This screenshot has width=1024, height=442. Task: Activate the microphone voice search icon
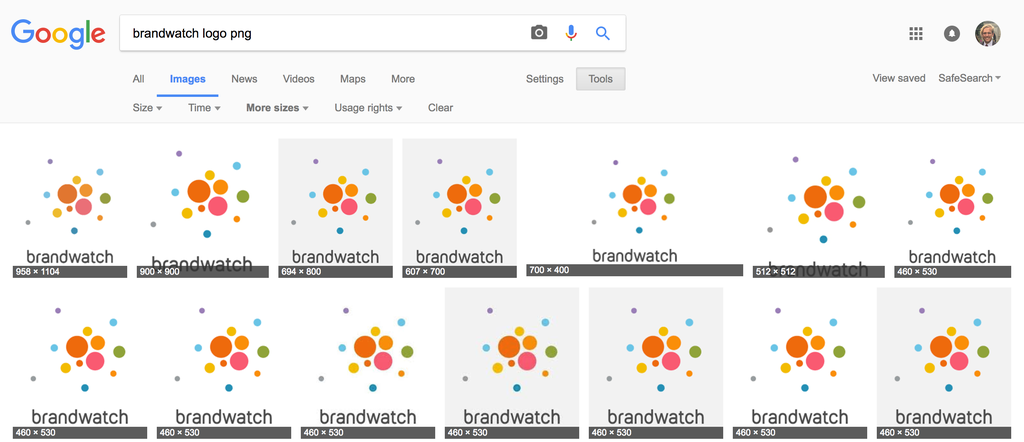tap(571, 33)
